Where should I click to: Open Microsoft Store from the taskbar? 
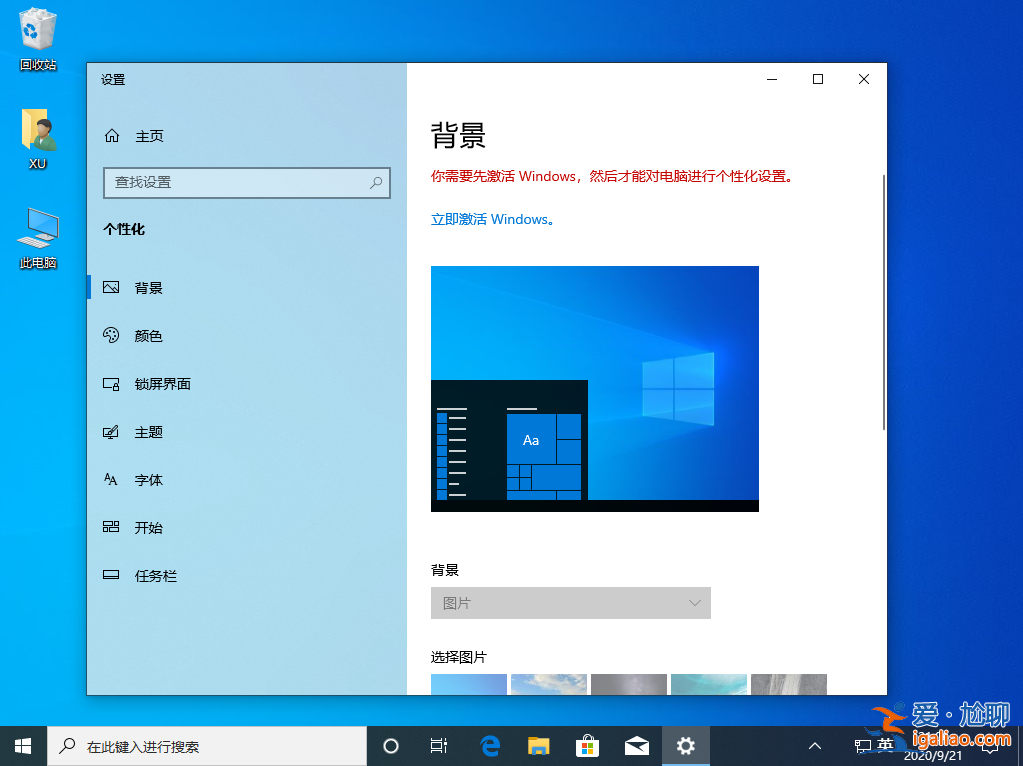click(x=587, y=745)
